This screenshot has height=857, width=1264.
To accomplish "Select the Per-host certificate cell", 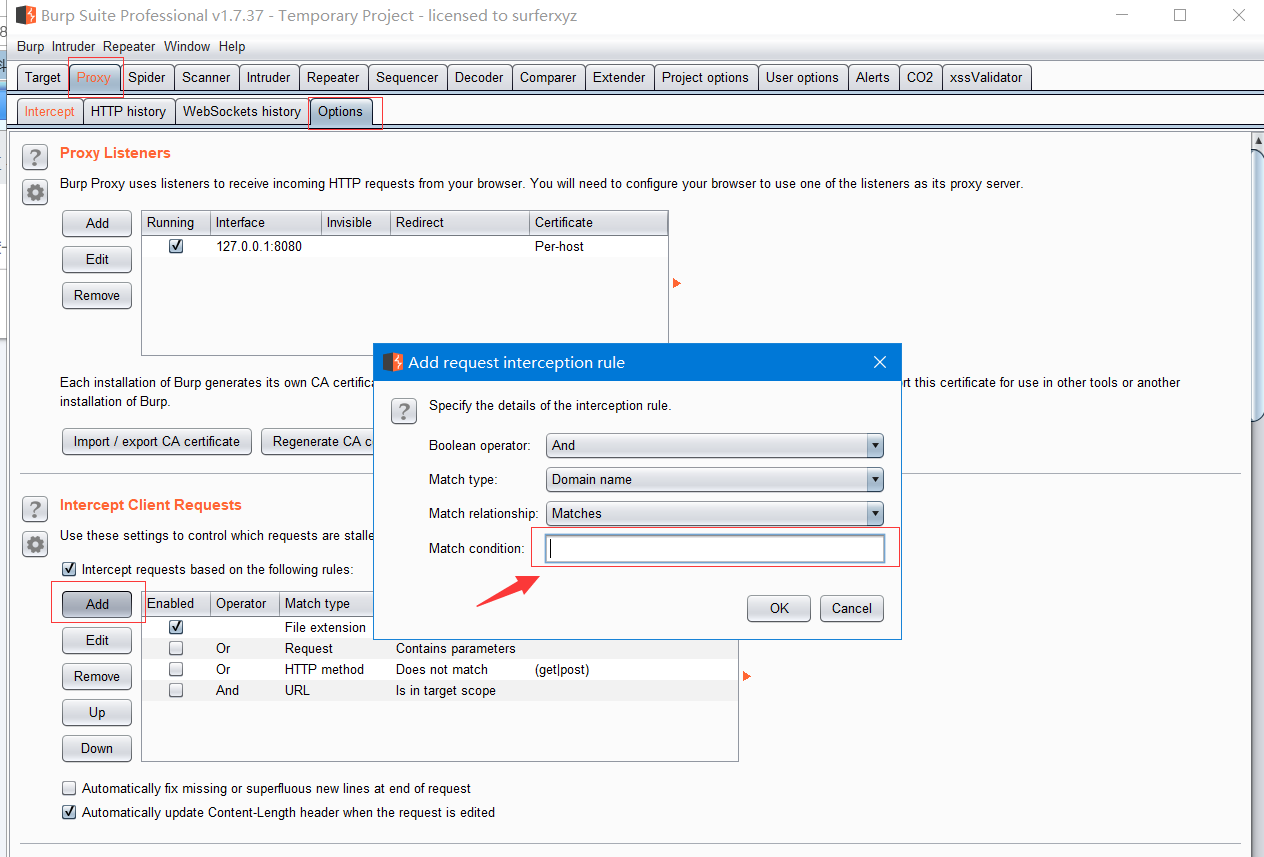I will pyautogui.click(x=599, y=246).
